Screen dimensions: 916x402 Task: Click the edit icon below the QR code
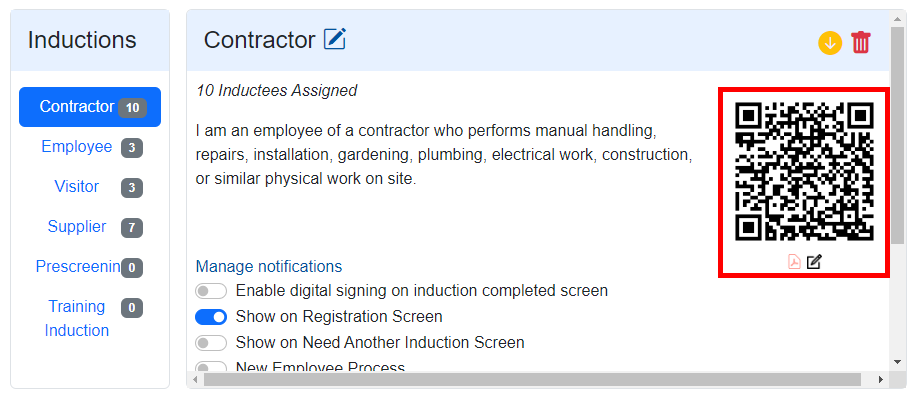click(814, 262)
